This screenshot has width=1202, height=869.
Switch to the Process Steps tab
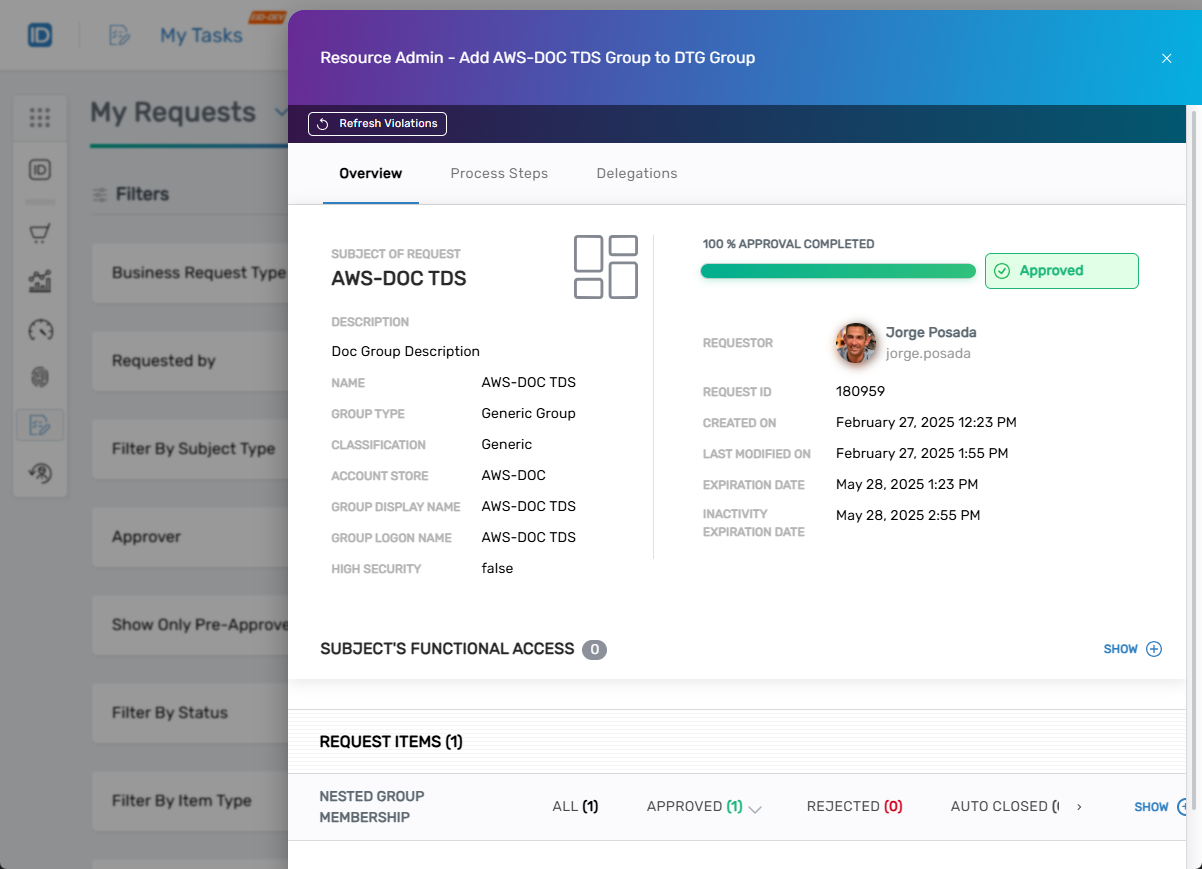click(x=499, y=173)
